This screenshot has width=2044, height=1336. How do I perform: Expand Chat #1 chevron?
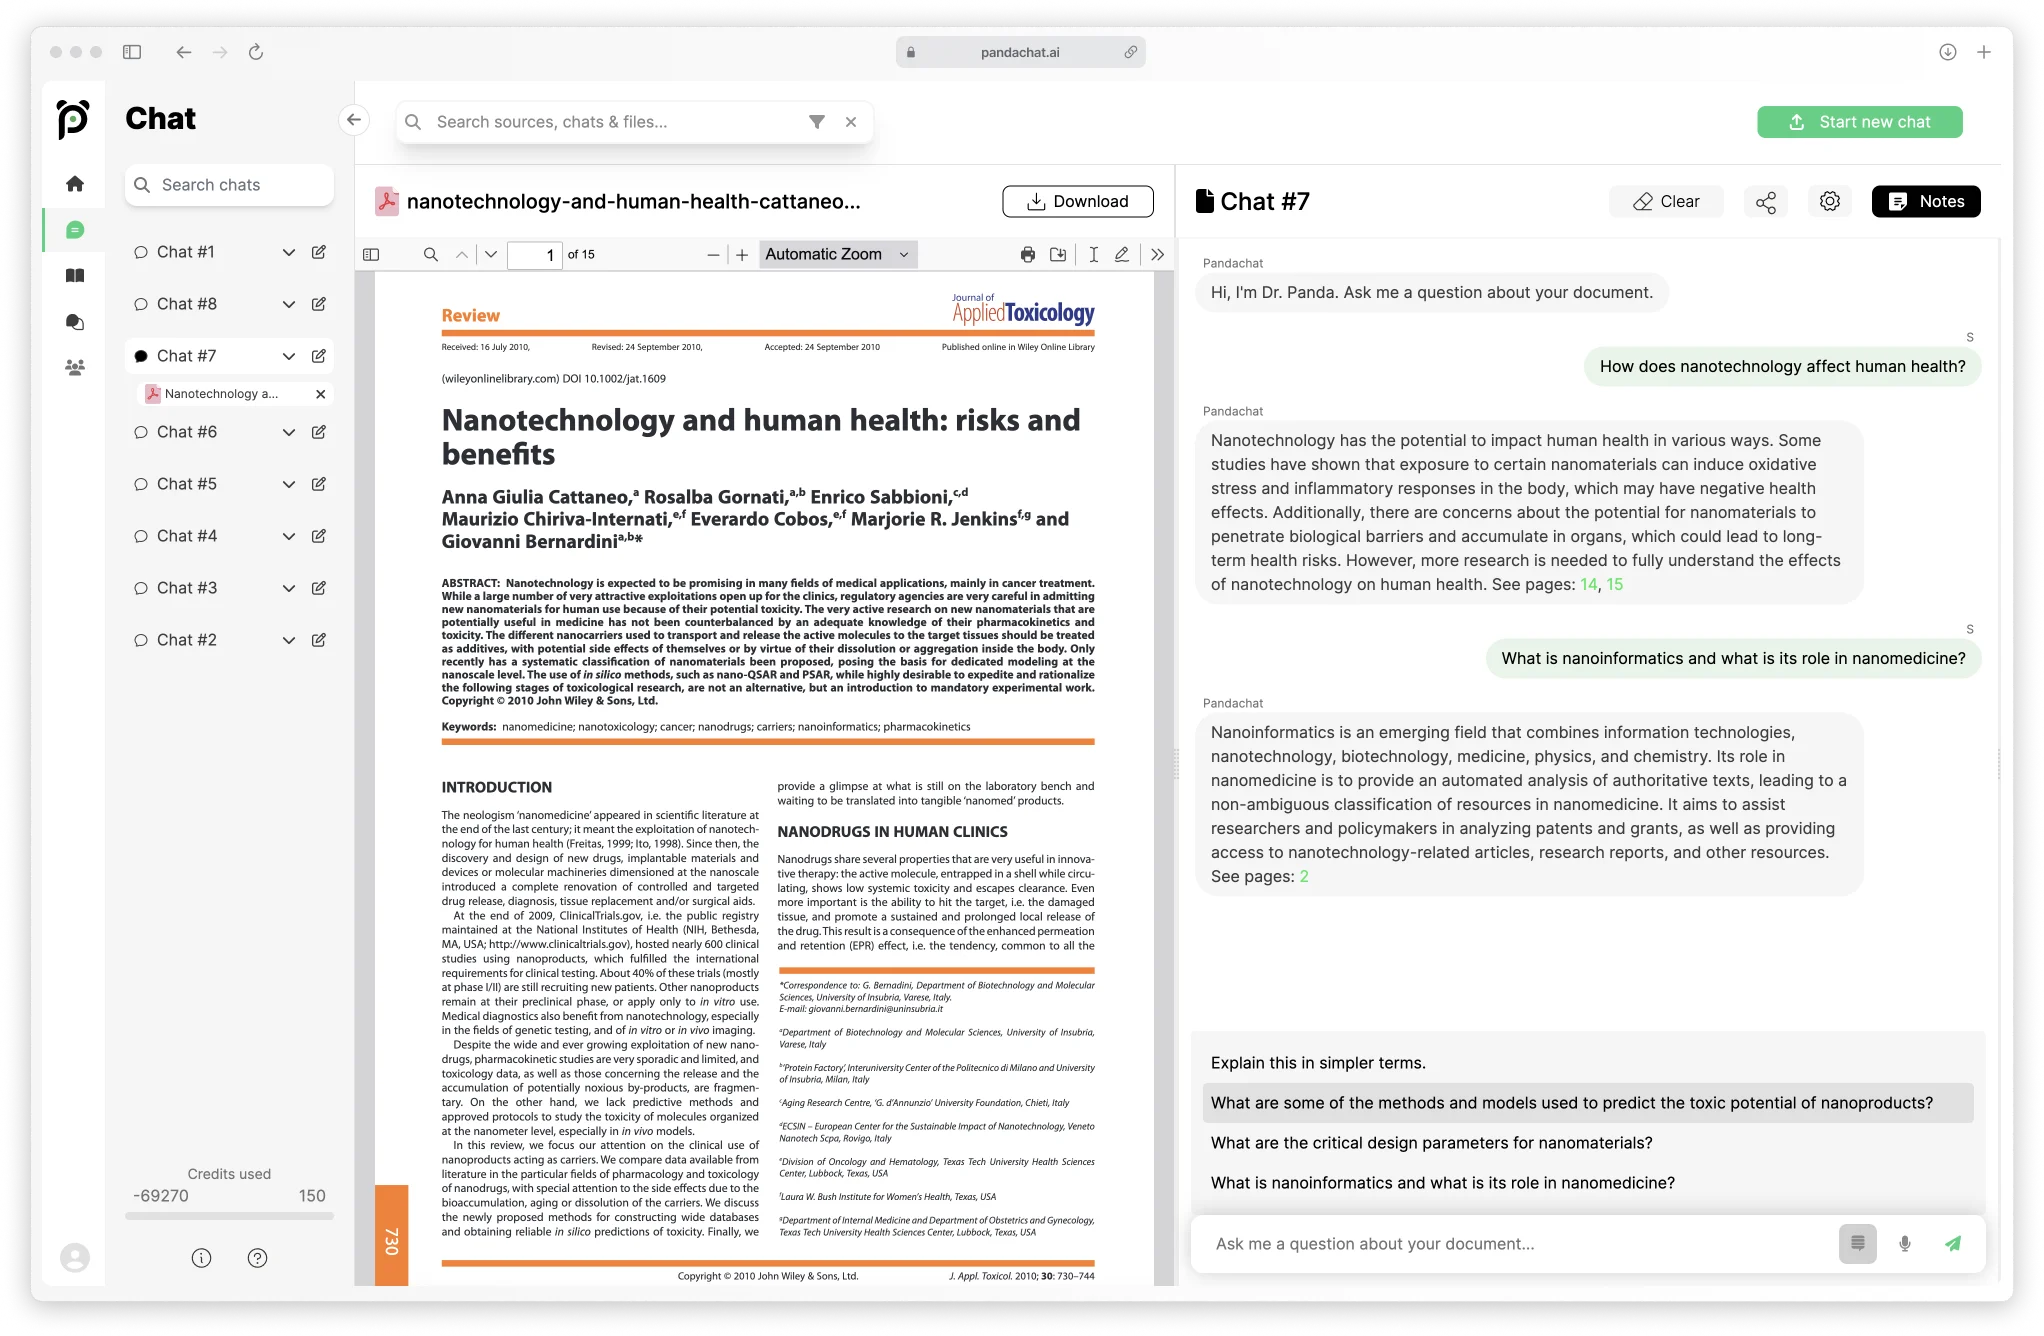[x=289, y=252]
